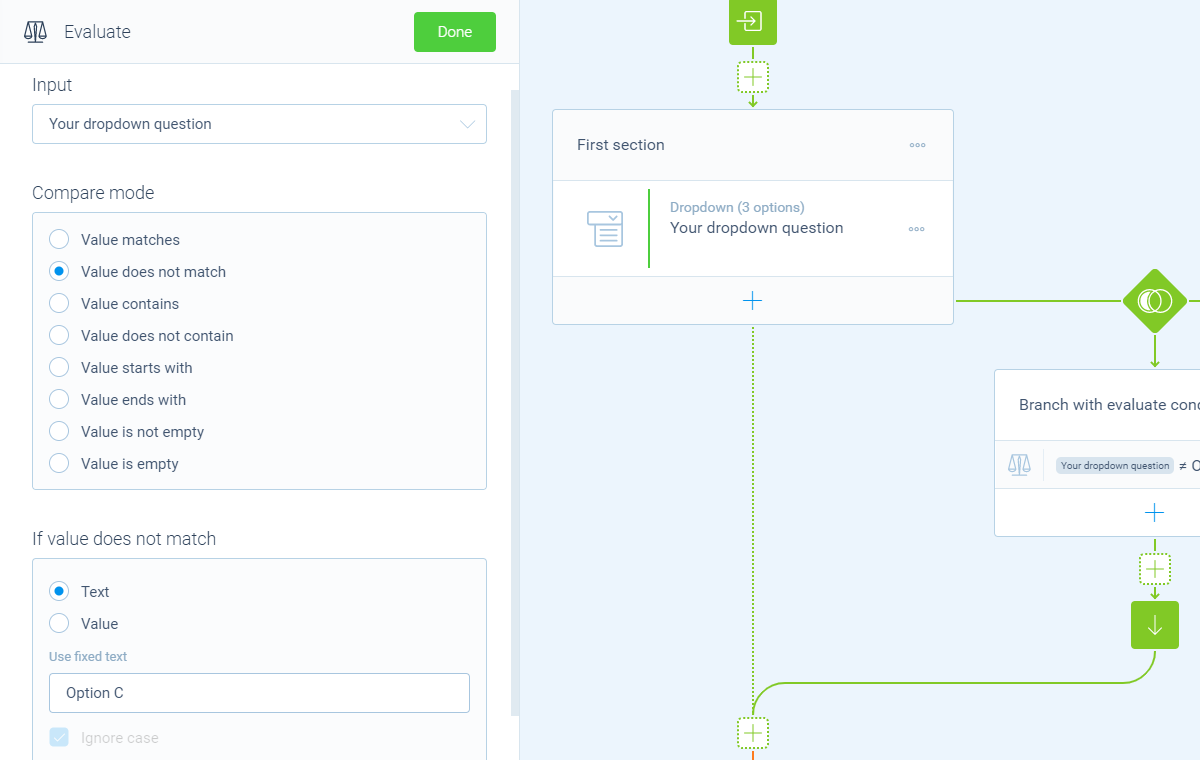Click the Evaluate scales icon in panel header

[x=36, y=32]
